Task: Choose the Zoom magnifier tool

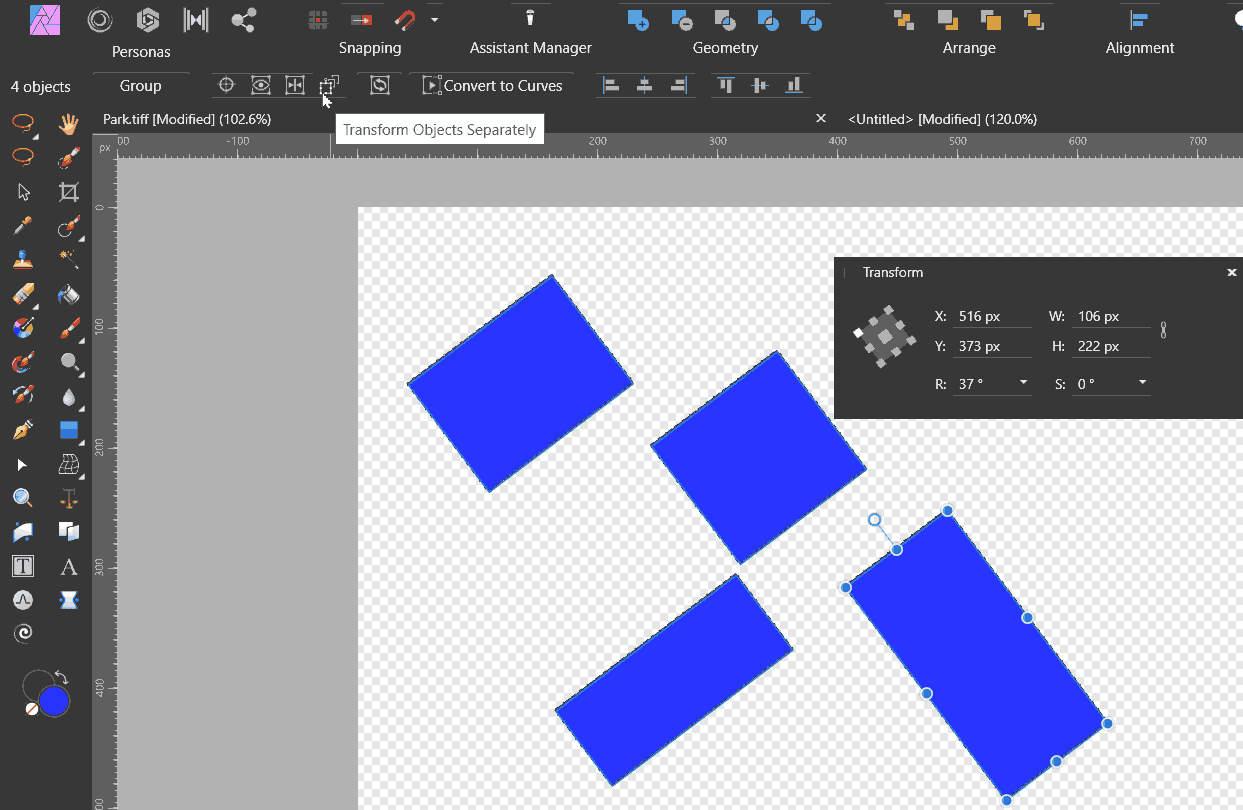Action: tap(23, 498)
